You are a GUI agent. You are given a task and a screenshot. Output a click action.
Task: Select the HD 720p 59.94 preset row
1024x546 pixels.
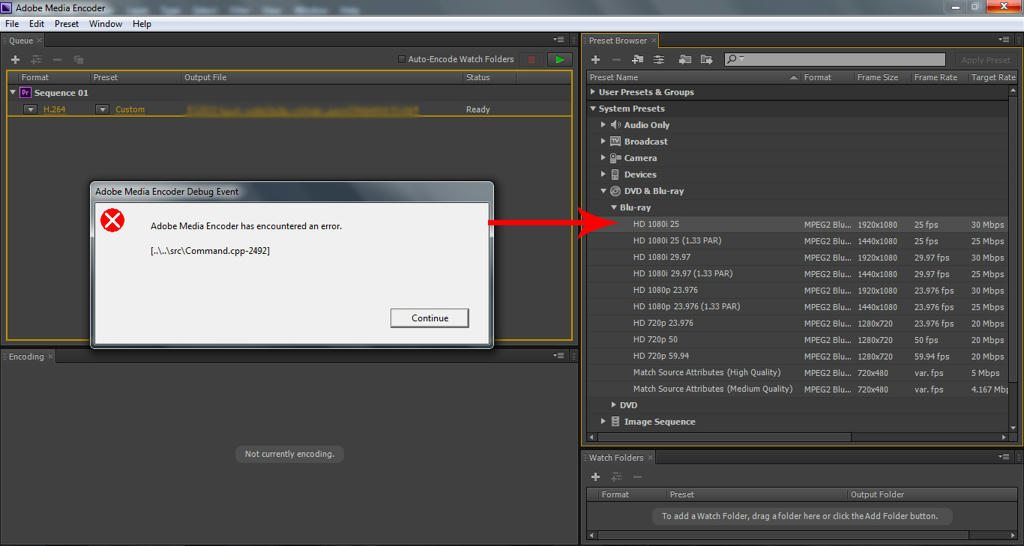[797, 356]
